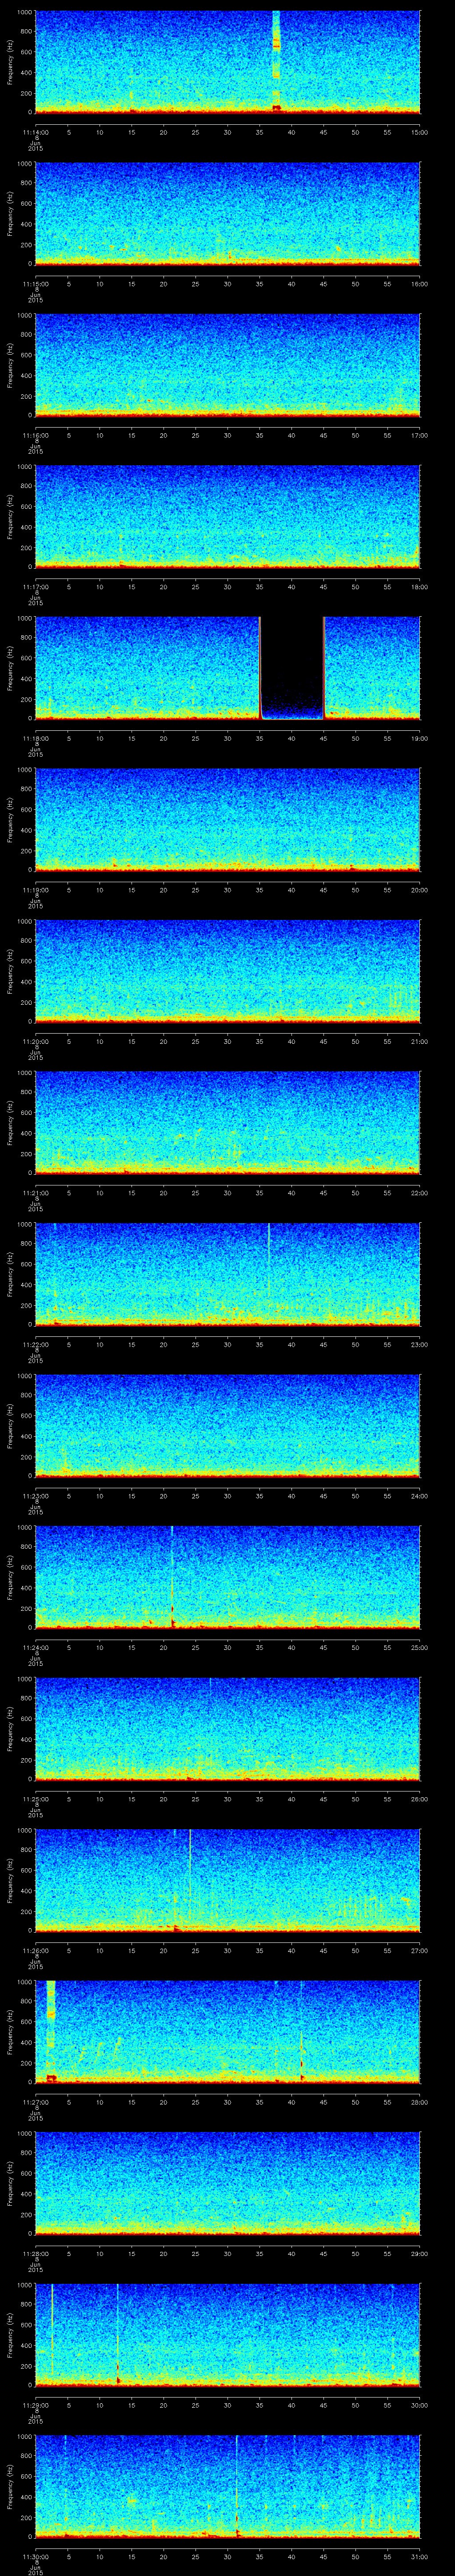Click the "11:24:00" time label
This screenshot has width=455, height=2576.
click(35, 1647)
